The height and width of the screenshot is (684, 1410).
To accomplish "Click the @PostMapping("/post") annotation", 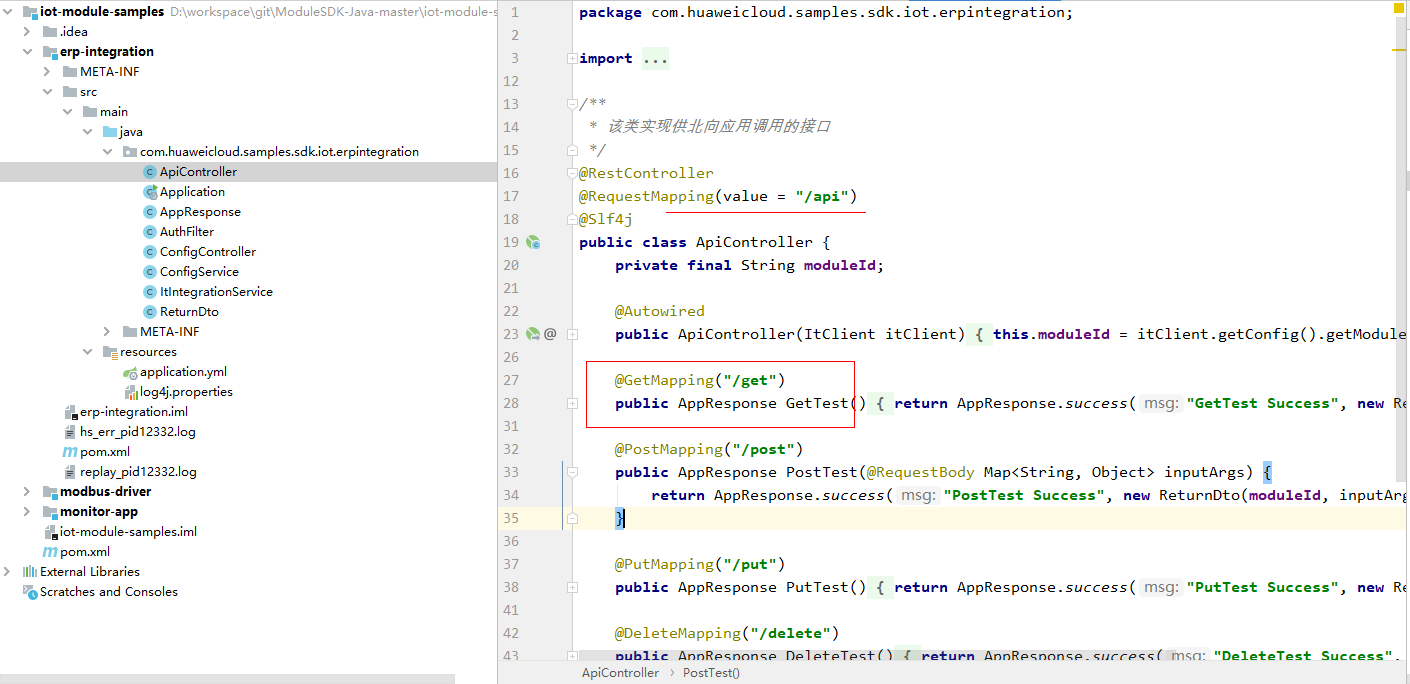I will 709,449.
